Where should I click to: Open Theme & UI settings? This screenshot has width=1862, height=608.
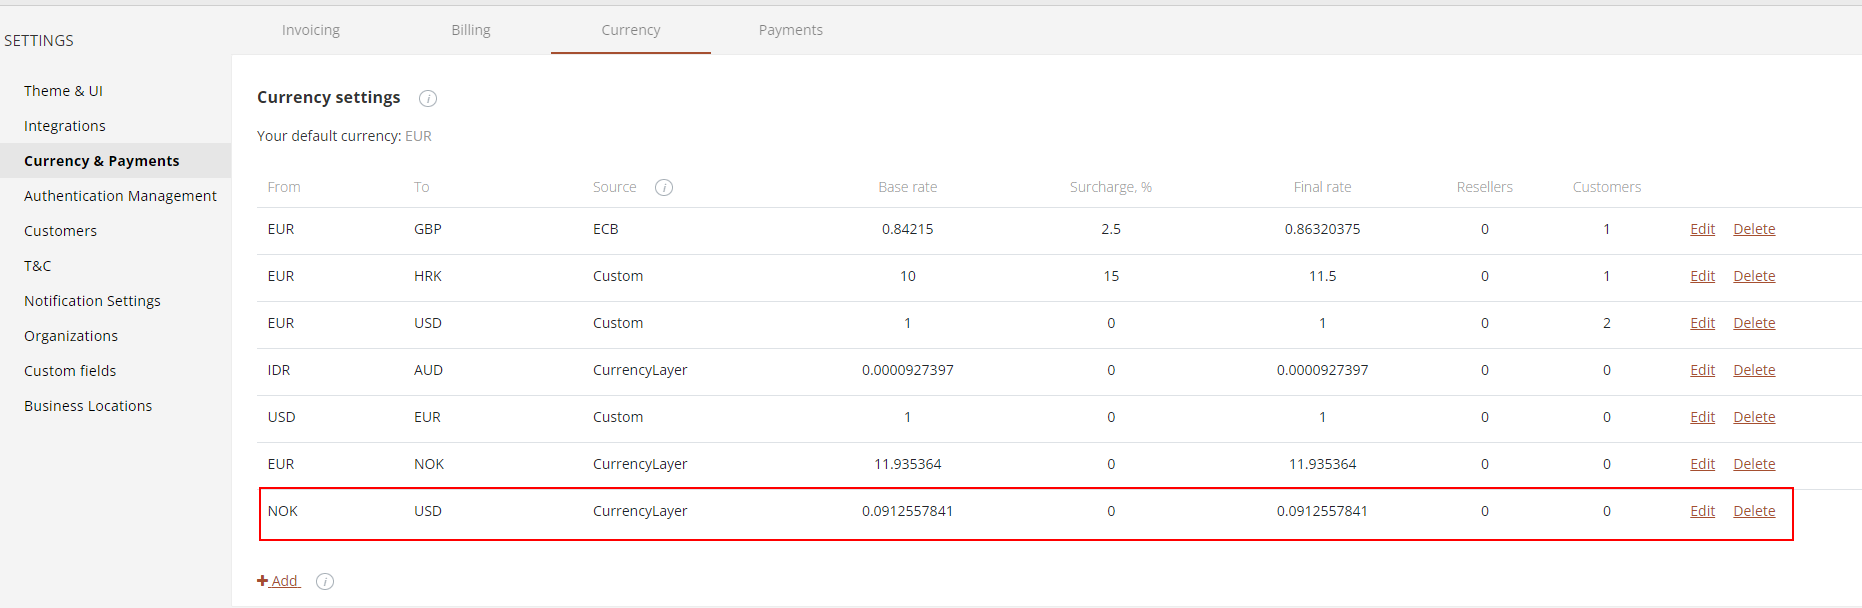63,91
